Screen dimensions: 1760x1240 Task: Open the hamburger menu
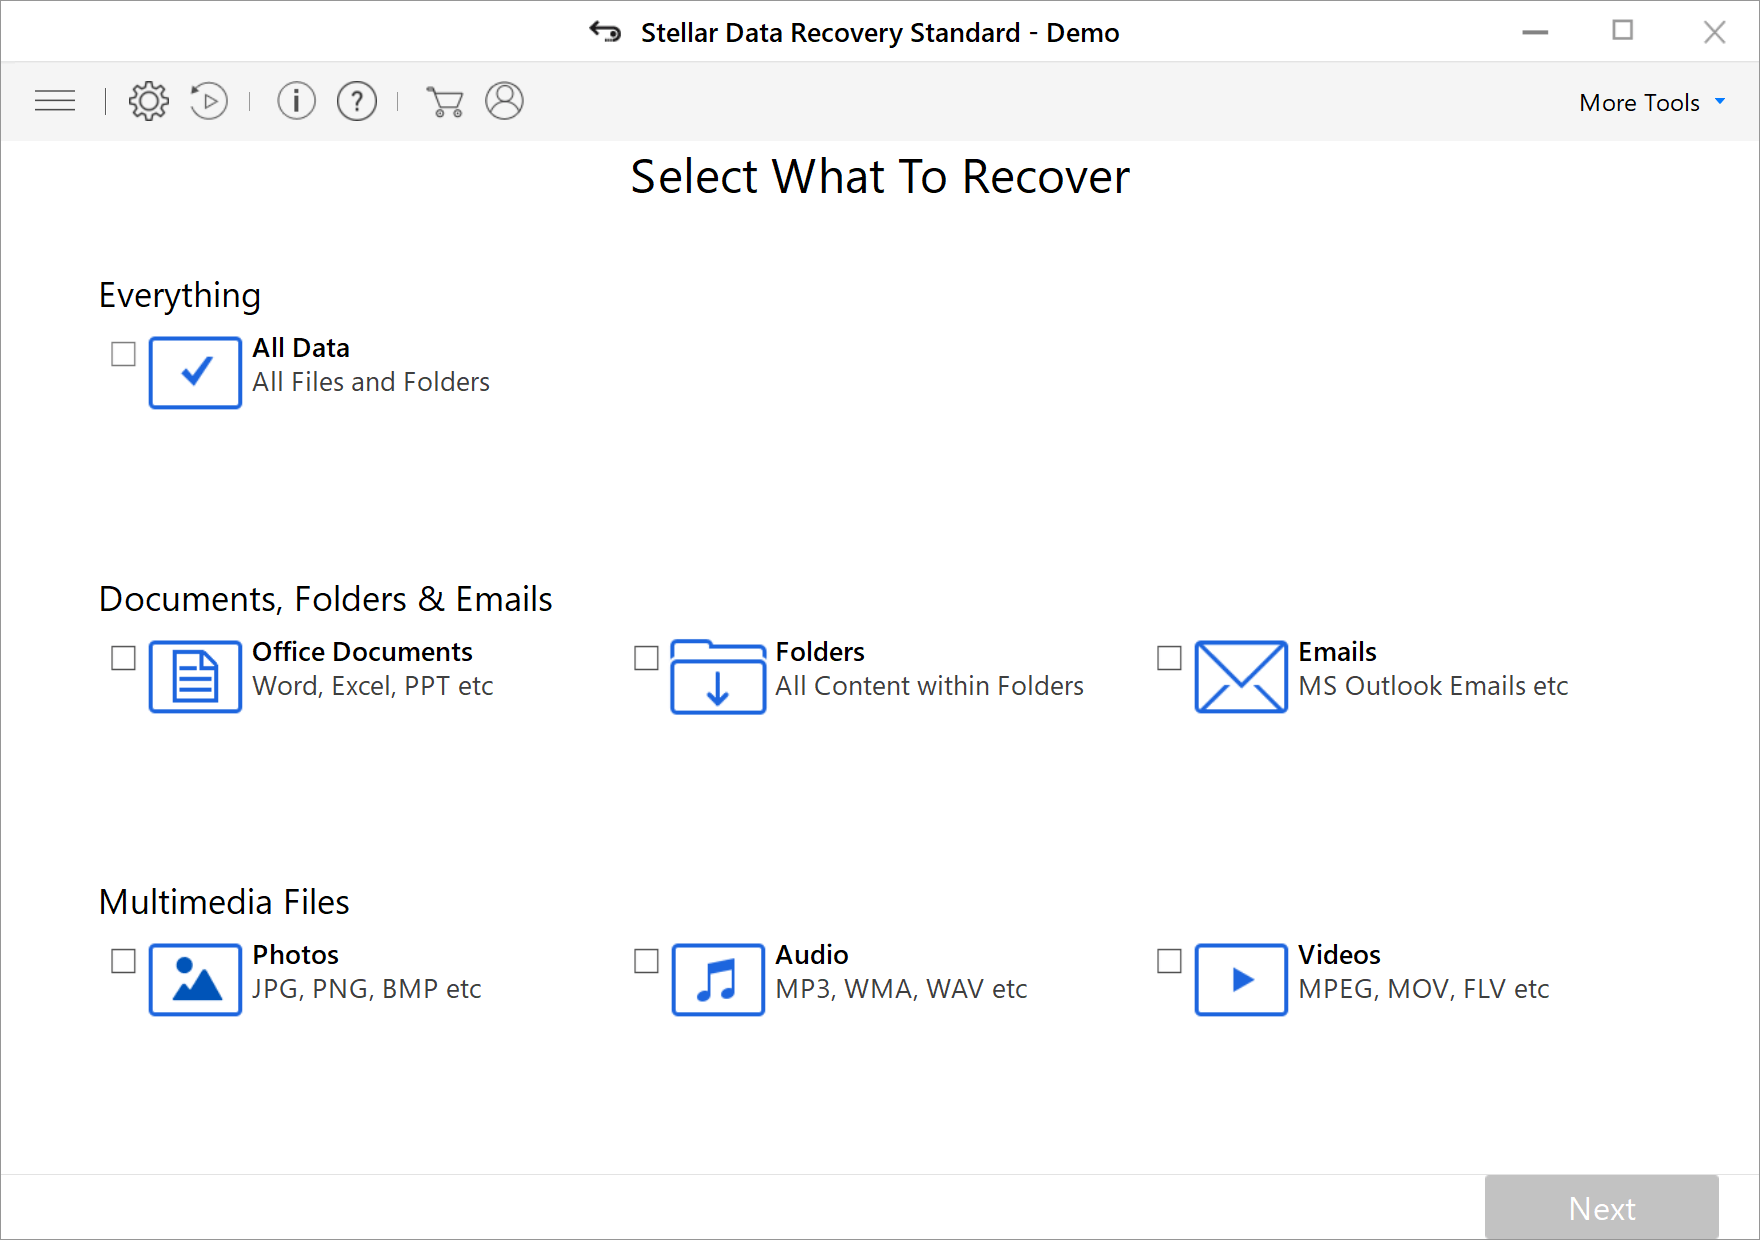click(x=55, y=101)
